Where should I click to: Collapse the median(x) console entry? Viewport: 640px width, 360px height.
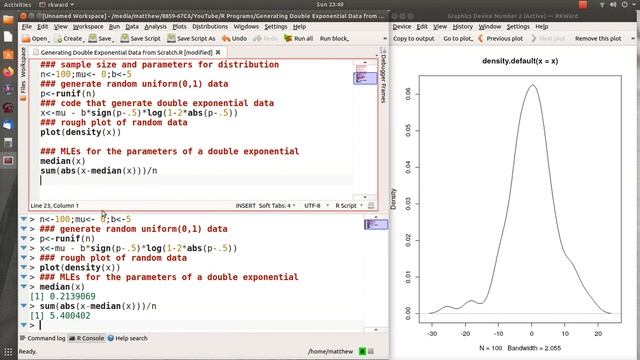pos(24,287)
